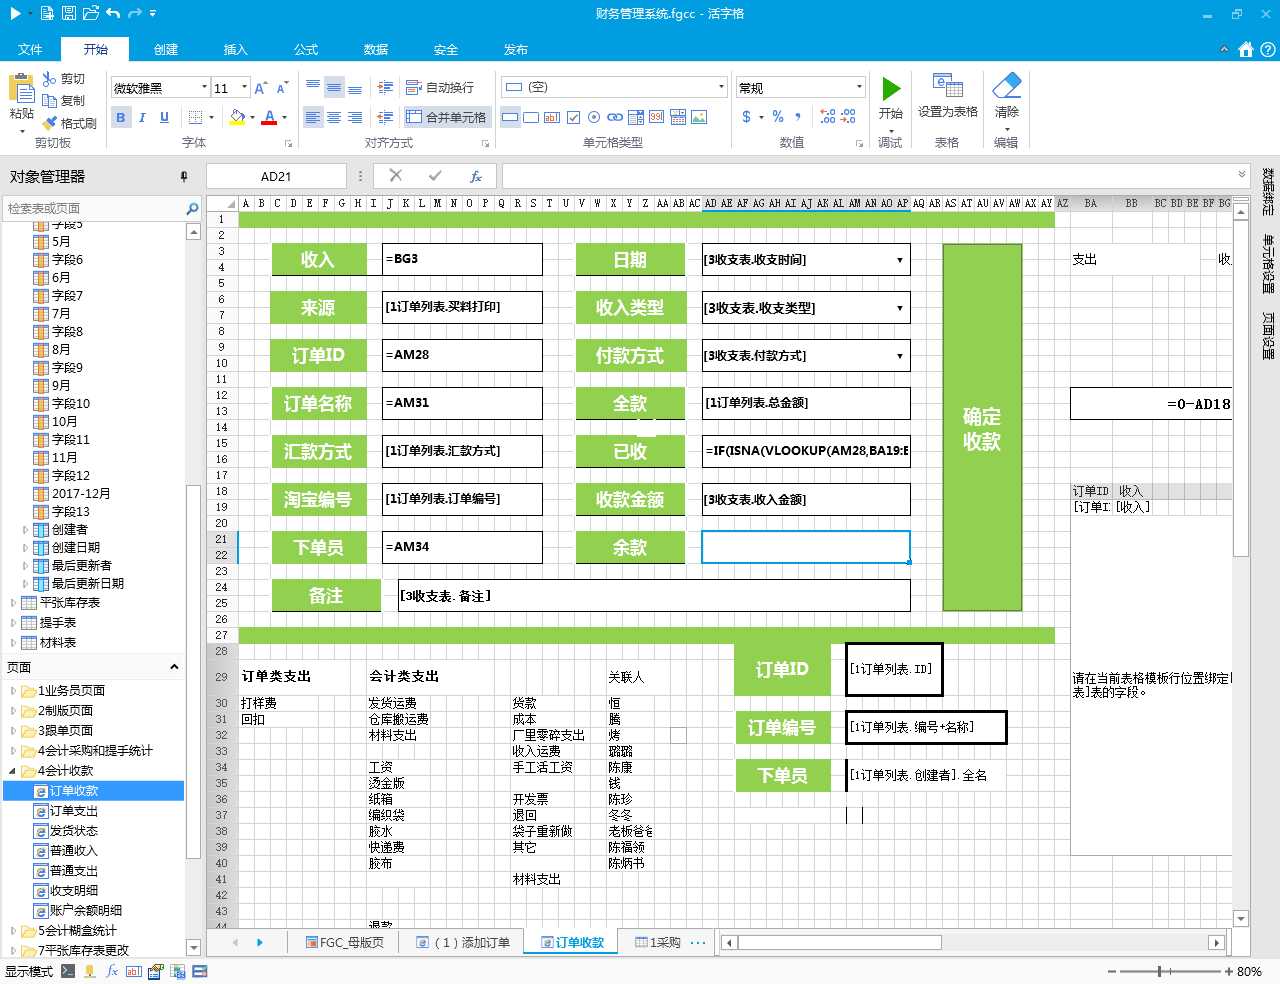
Task: Open the number format 常规 dropdown
Action: coord(859,88)
